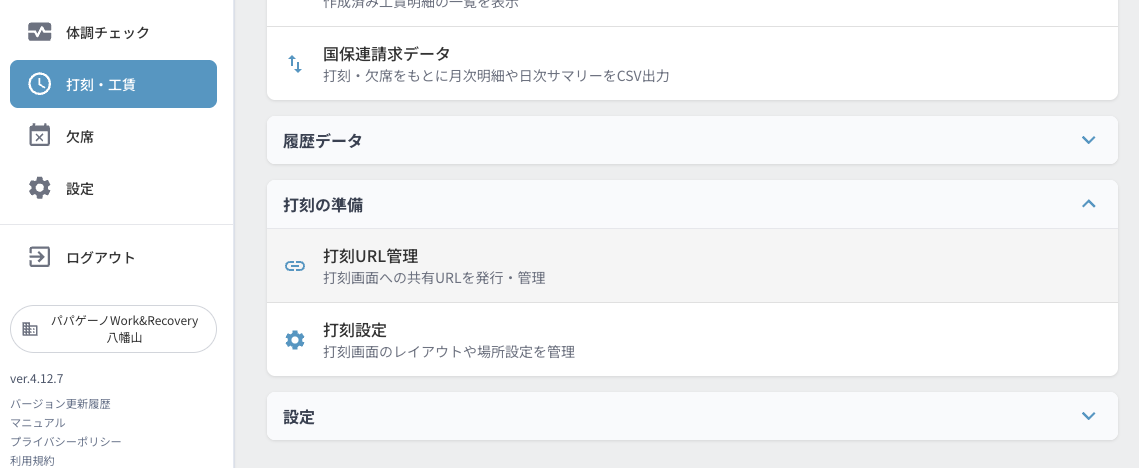Open 打刻・工賃 in the sidebar menu

(113, 84)
